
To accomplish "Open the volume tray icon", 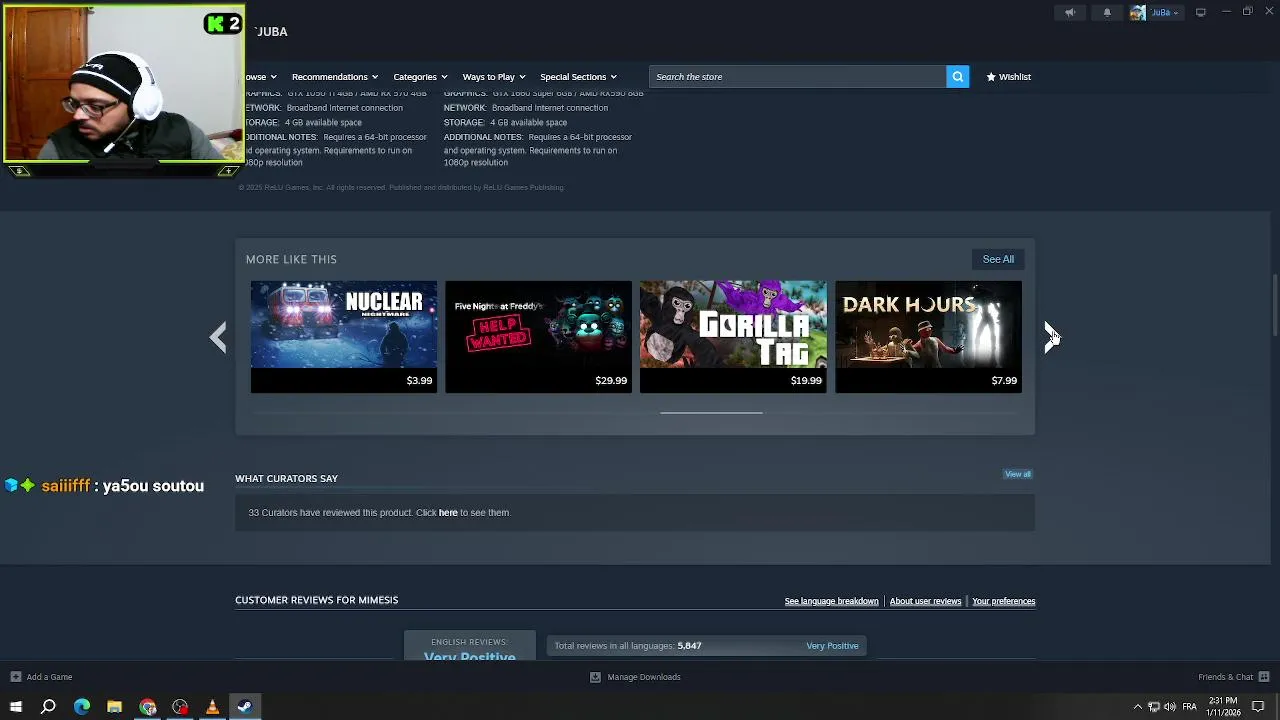I will click(1169, 707).
